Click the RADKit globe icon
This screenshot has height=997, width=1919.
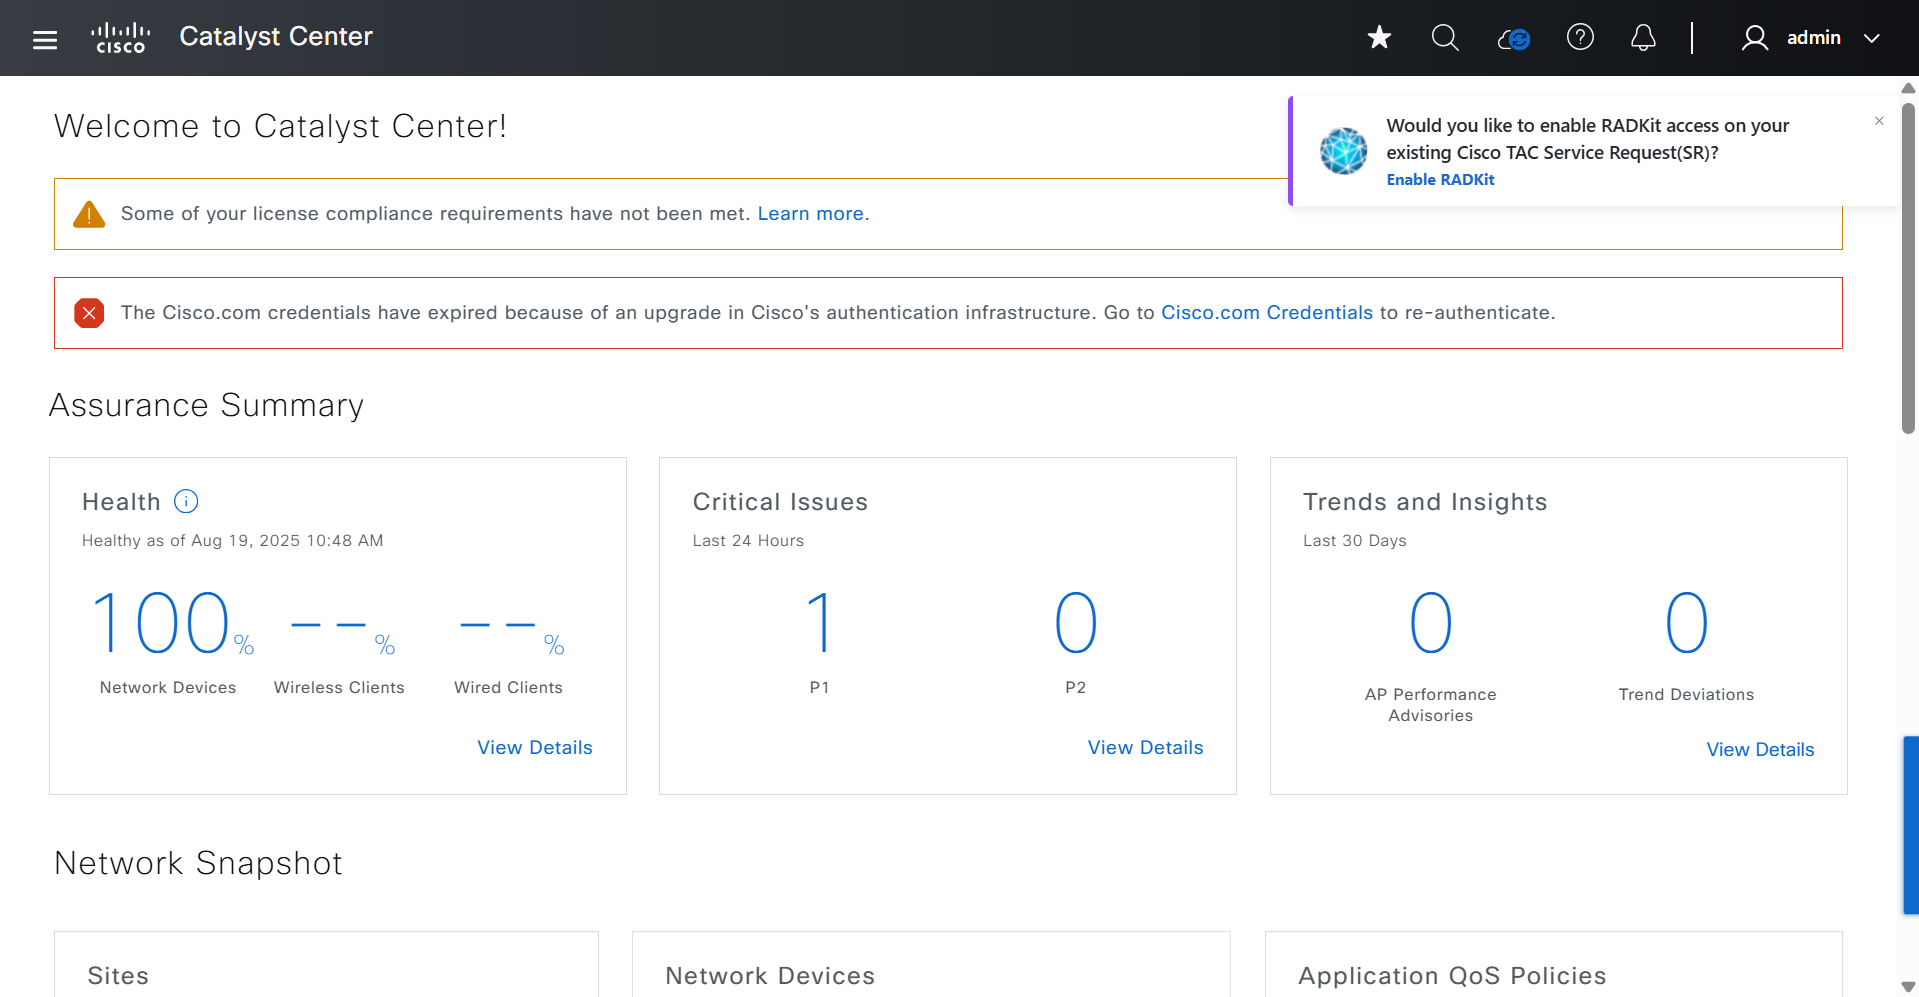click(x=1343, y=151)
